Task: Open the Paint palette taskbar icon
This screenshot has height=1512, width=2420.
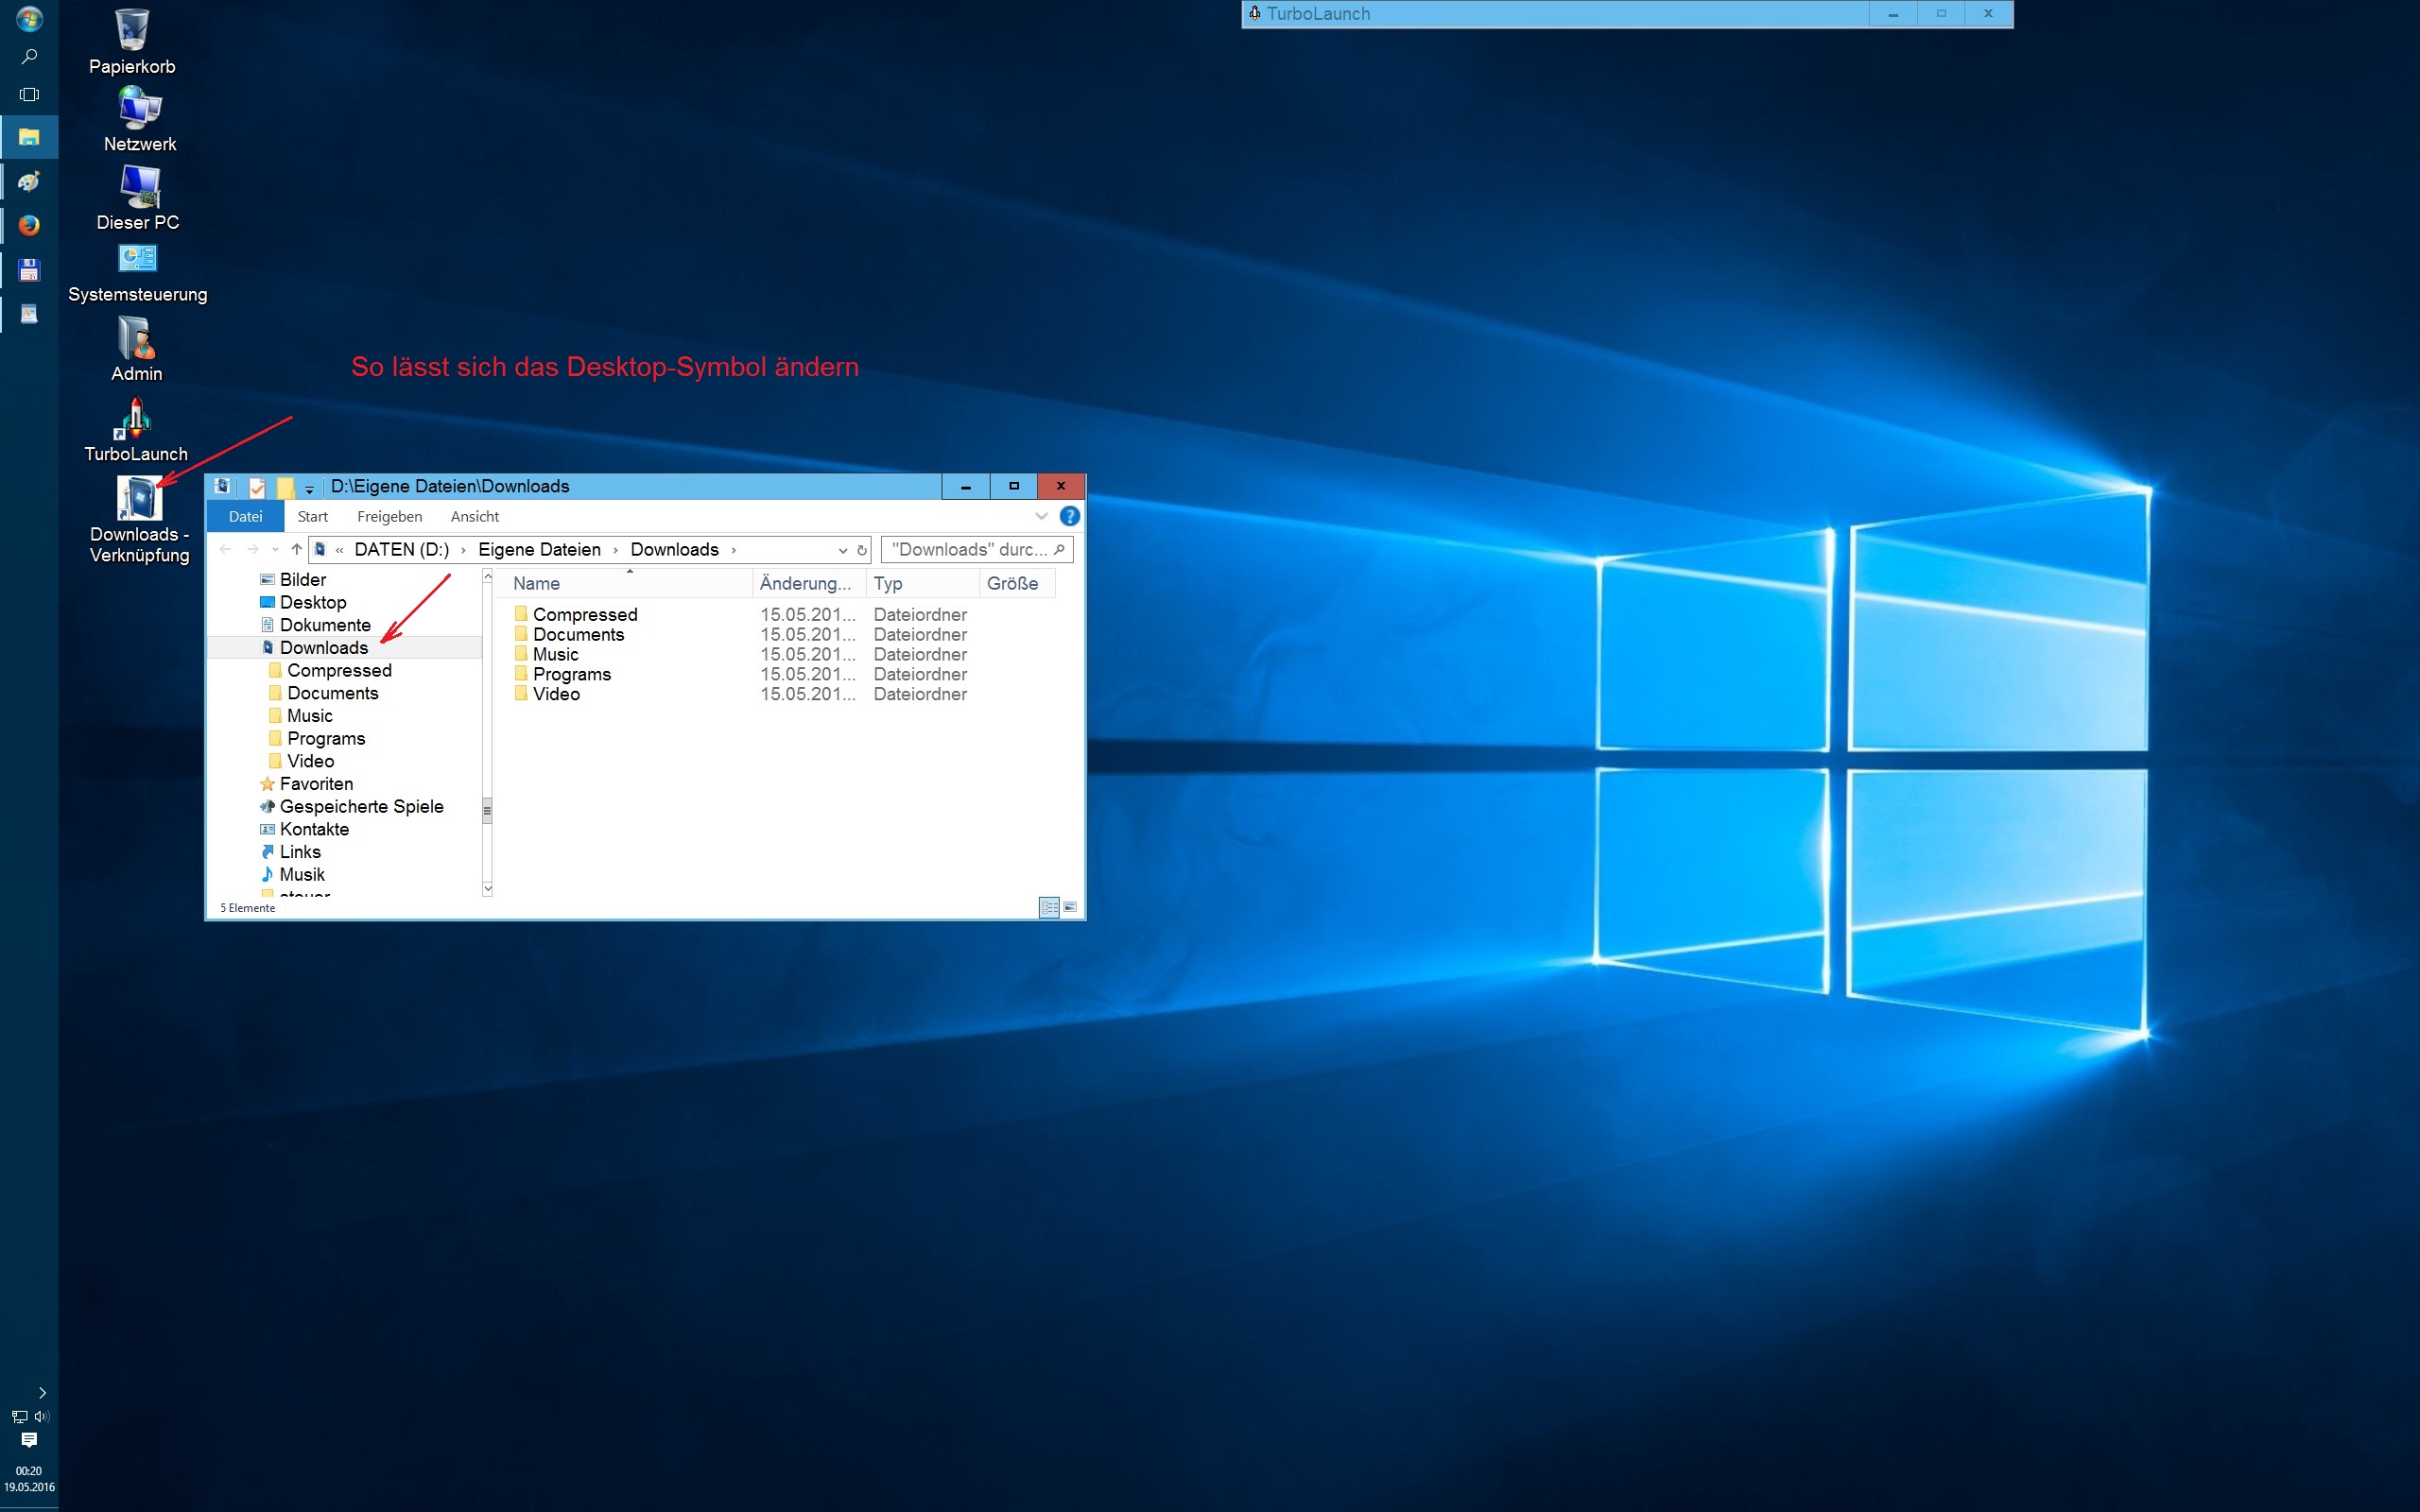Action: tap(29, 181)
